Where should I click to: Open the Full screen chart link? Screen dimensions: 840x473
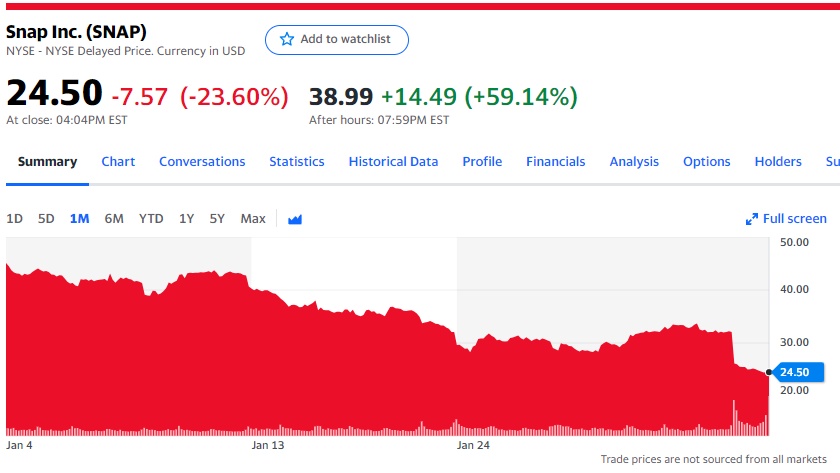[x=786, y=219]
